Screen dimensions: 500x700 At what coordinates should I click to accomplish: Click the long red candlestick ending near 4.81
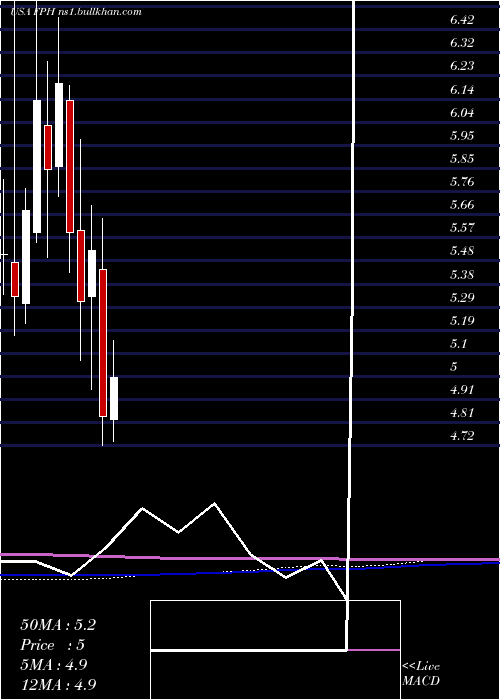point(103,343)
